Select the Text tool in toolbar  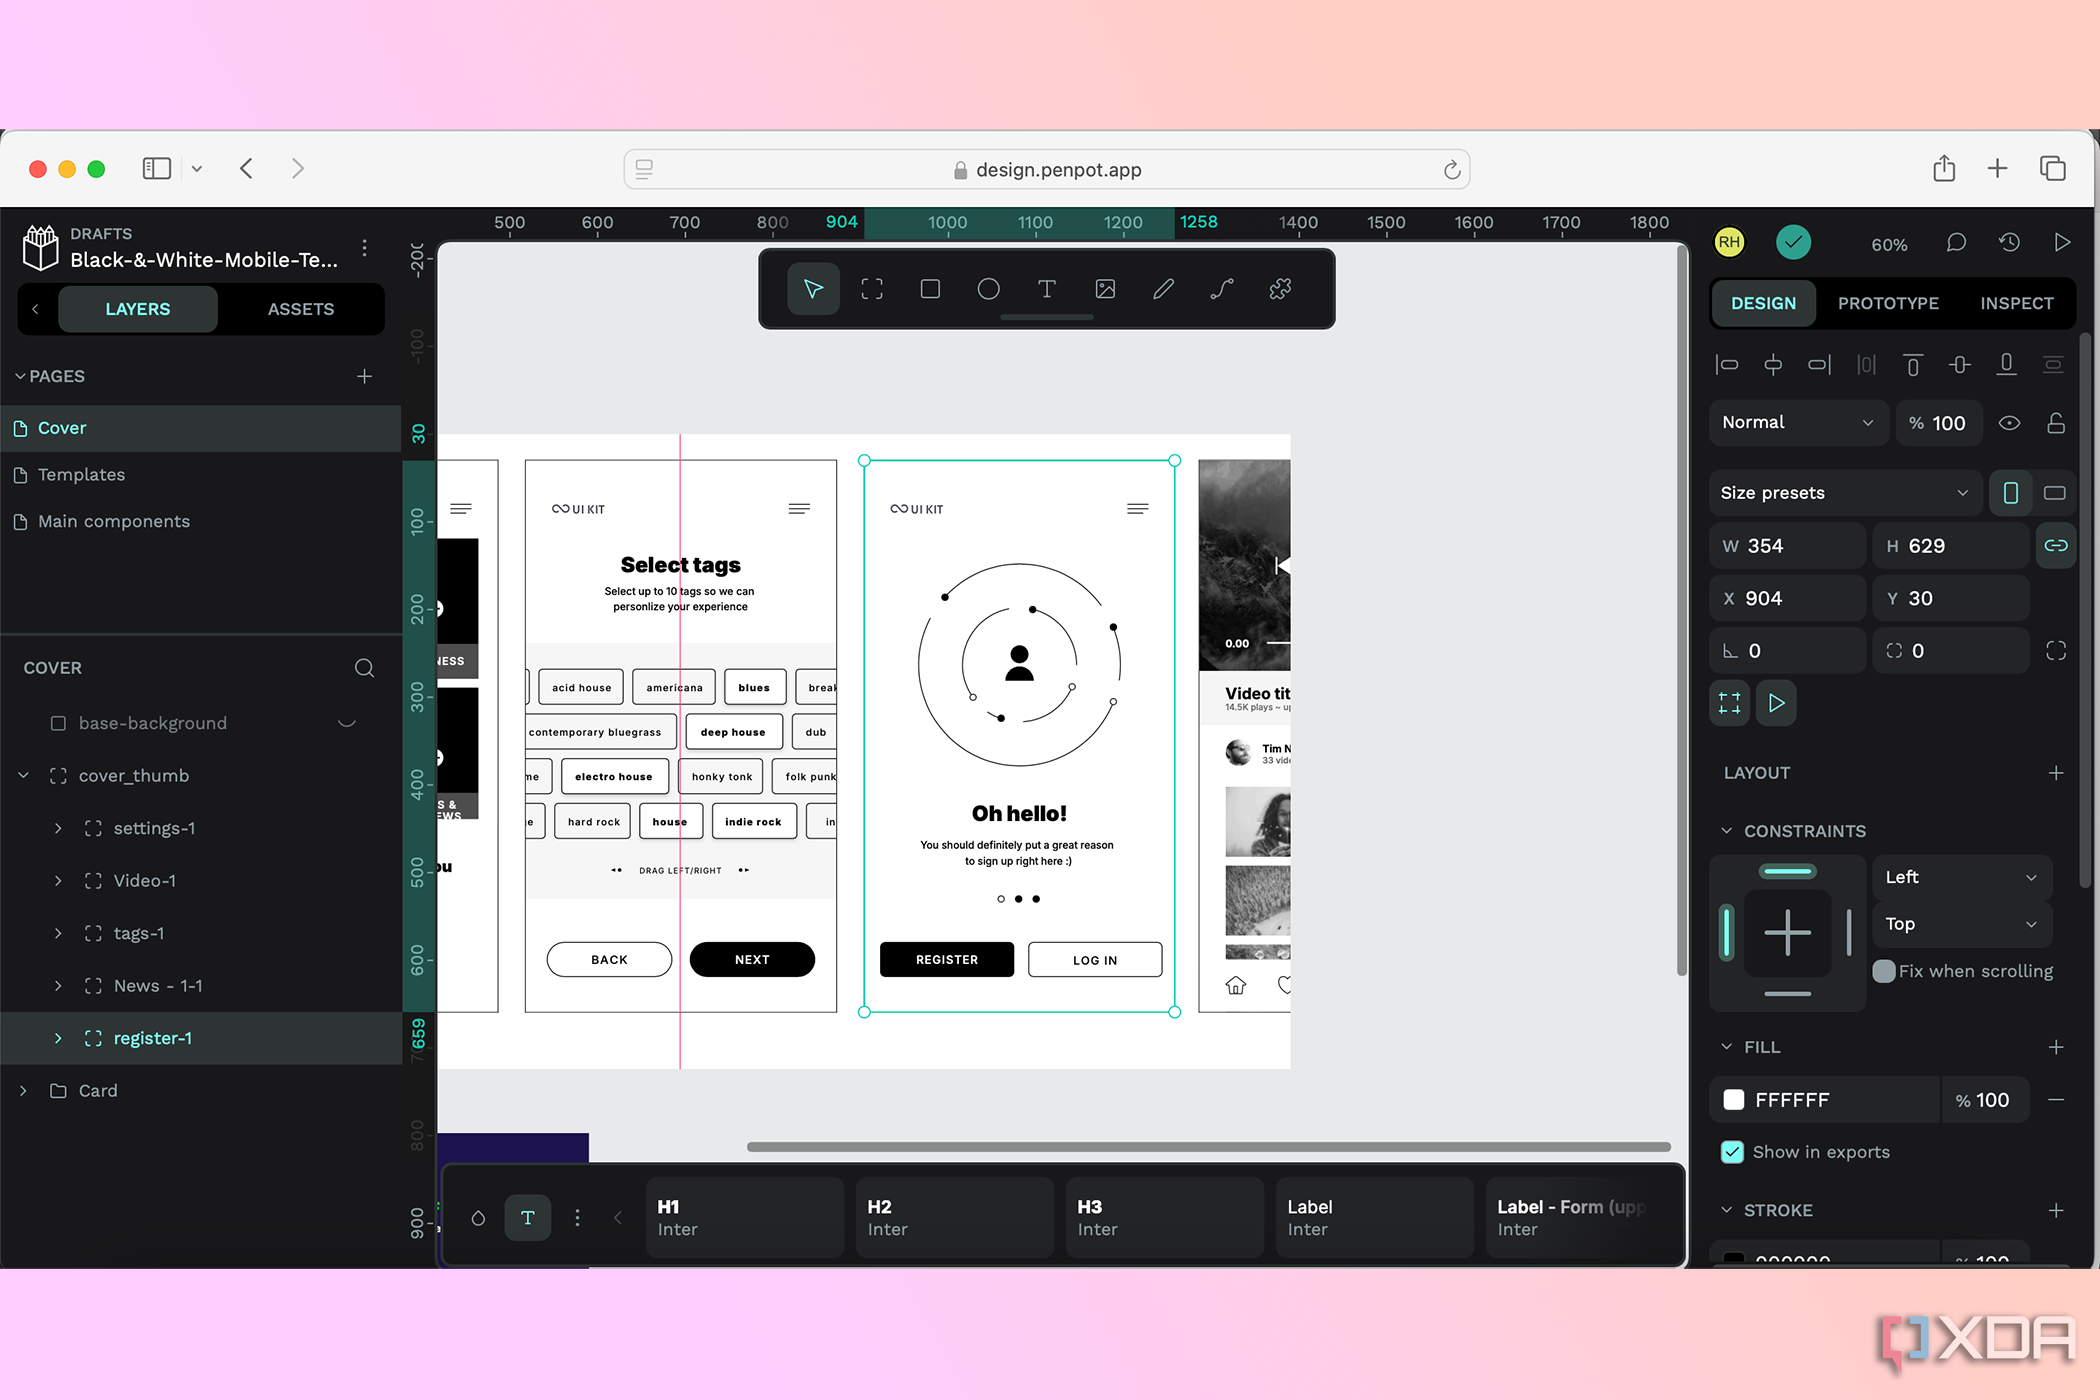(1045, 289)
